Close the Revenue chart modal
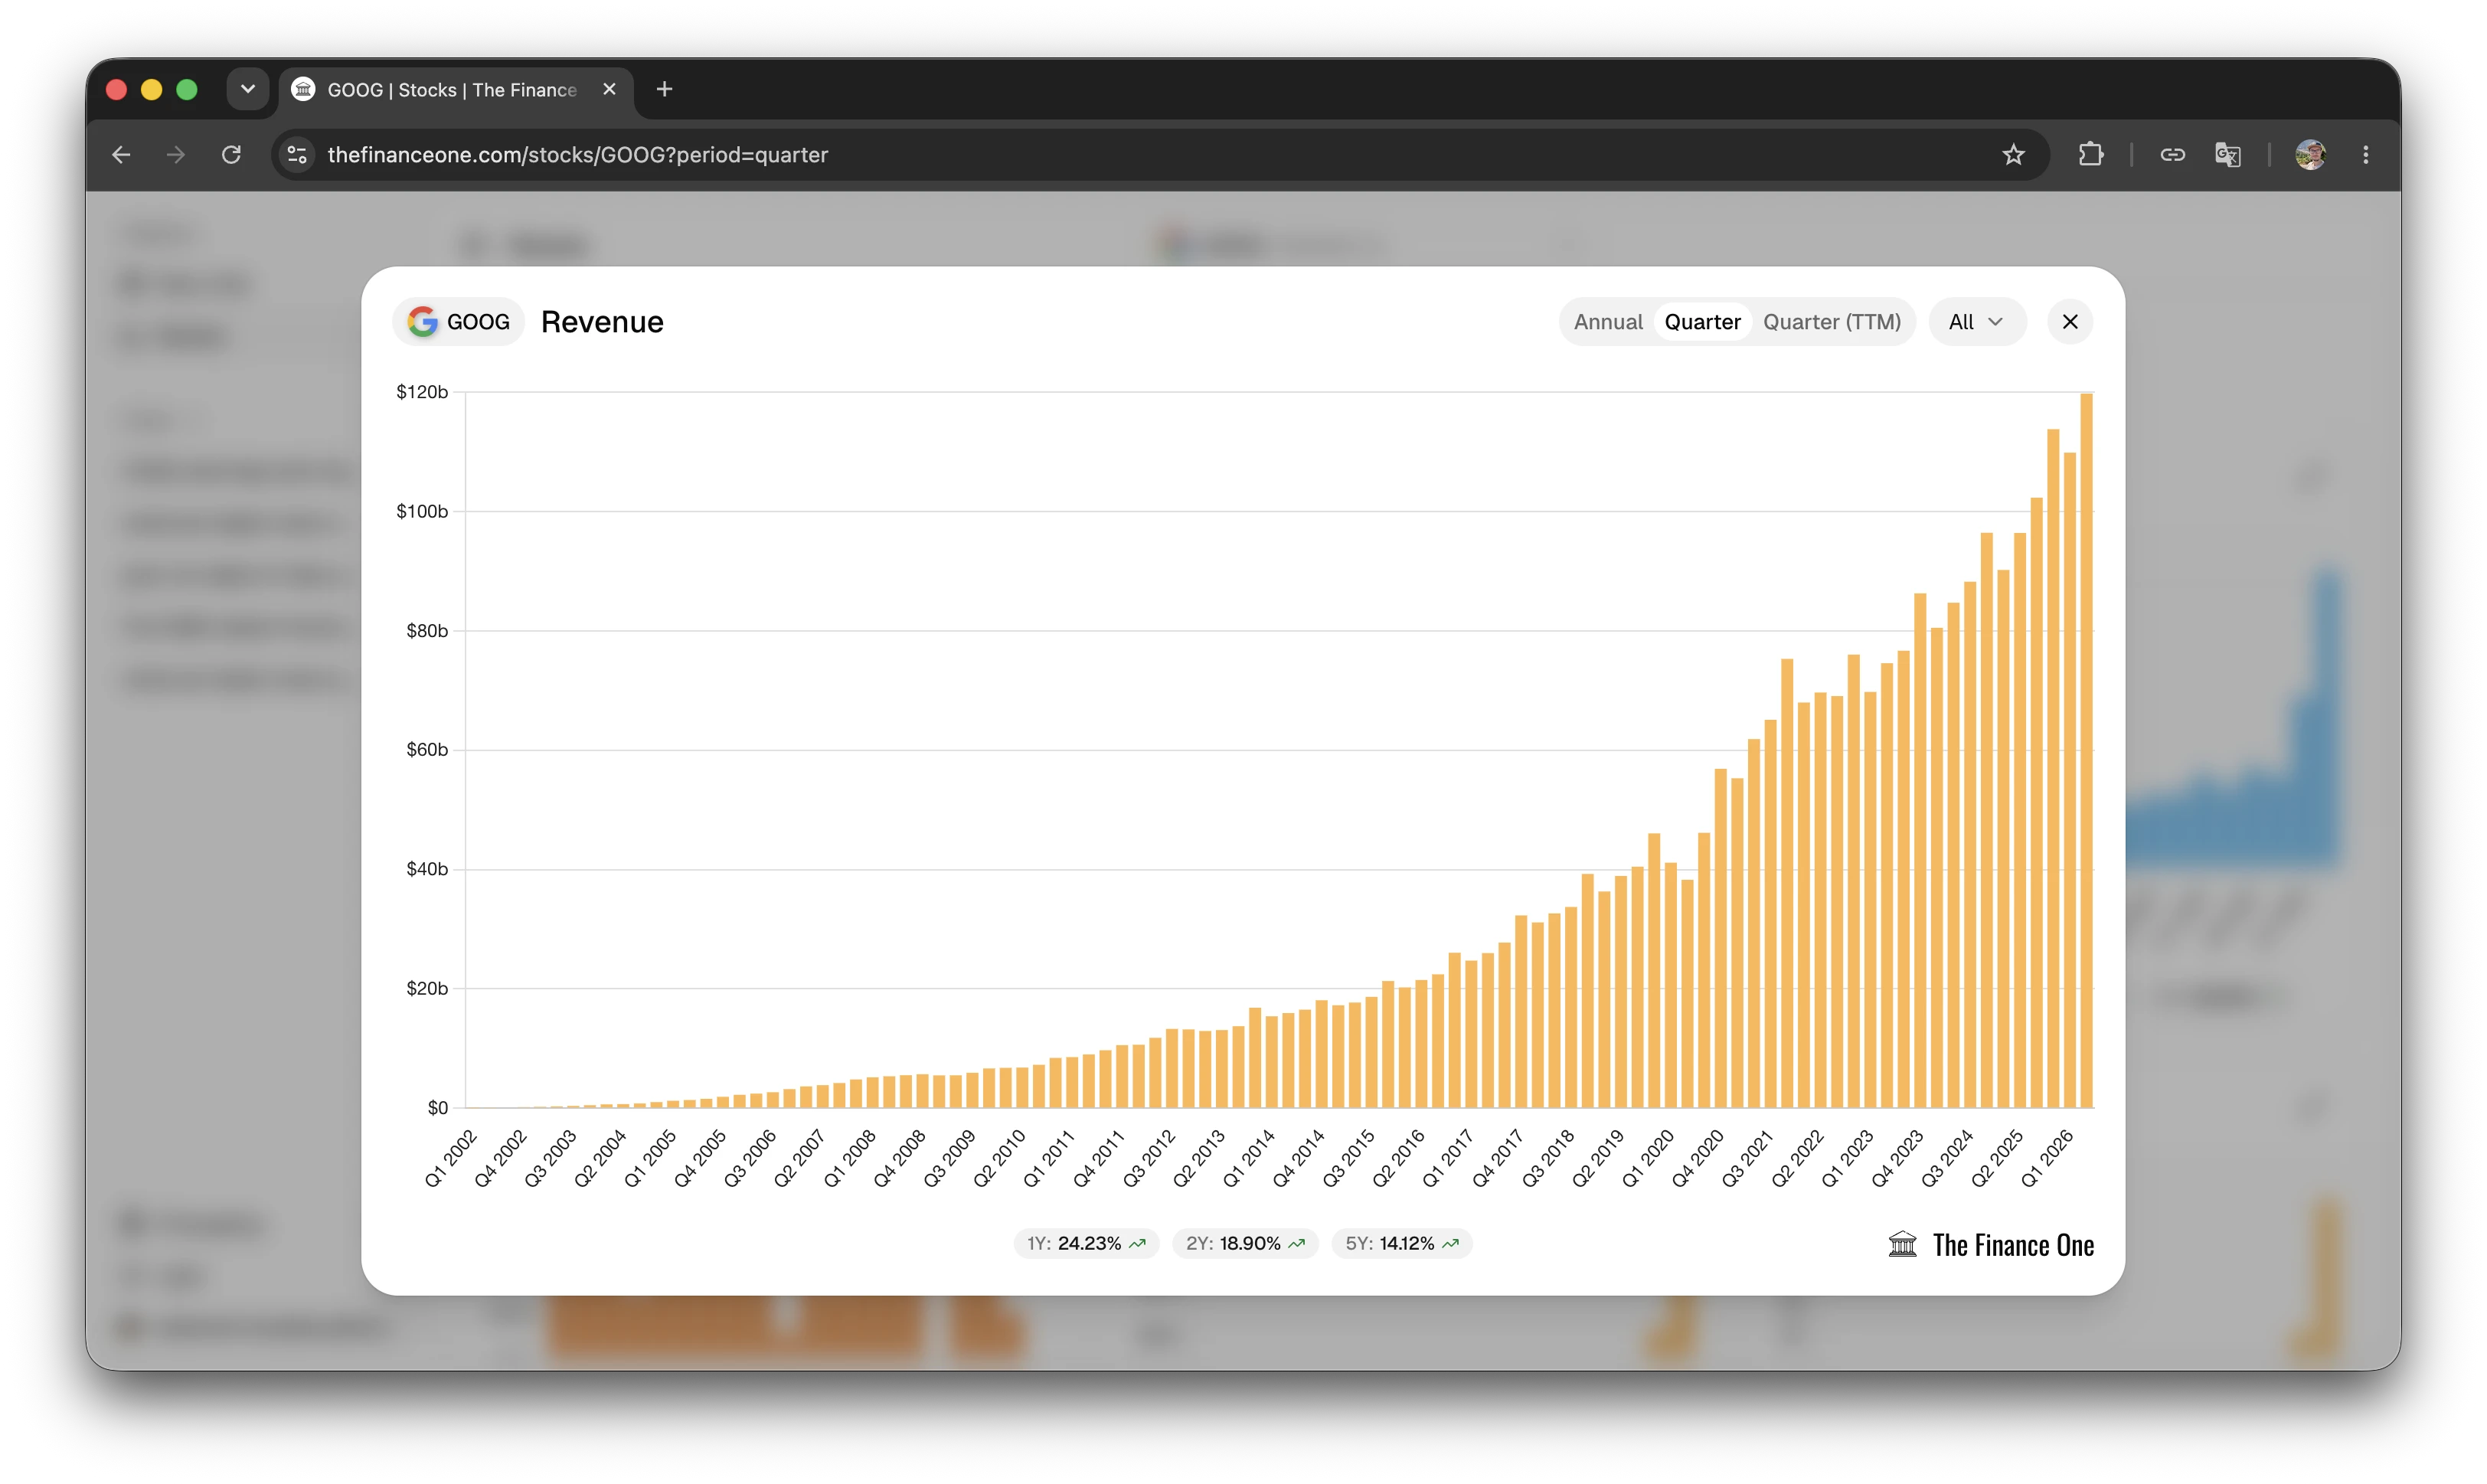 (2070, 322)
